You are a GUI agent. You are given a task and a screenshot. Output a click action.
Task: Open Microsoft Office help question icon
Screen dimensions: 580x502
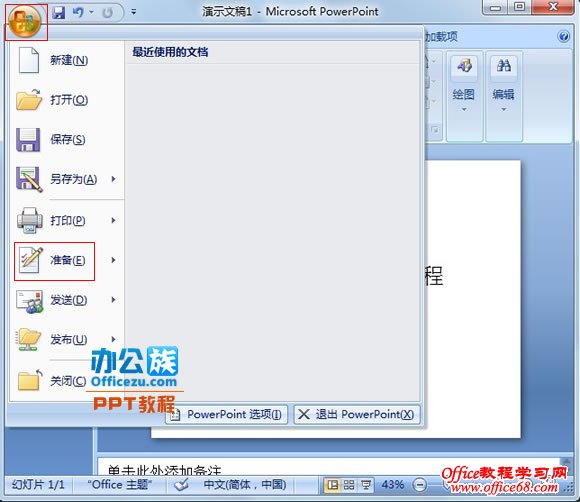point(563,36)
